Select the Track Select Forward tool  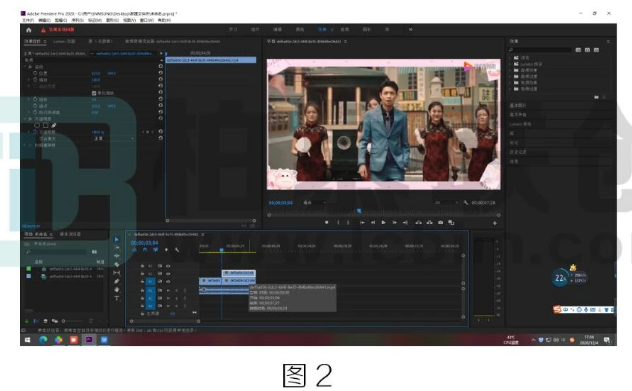pos(117,247)
